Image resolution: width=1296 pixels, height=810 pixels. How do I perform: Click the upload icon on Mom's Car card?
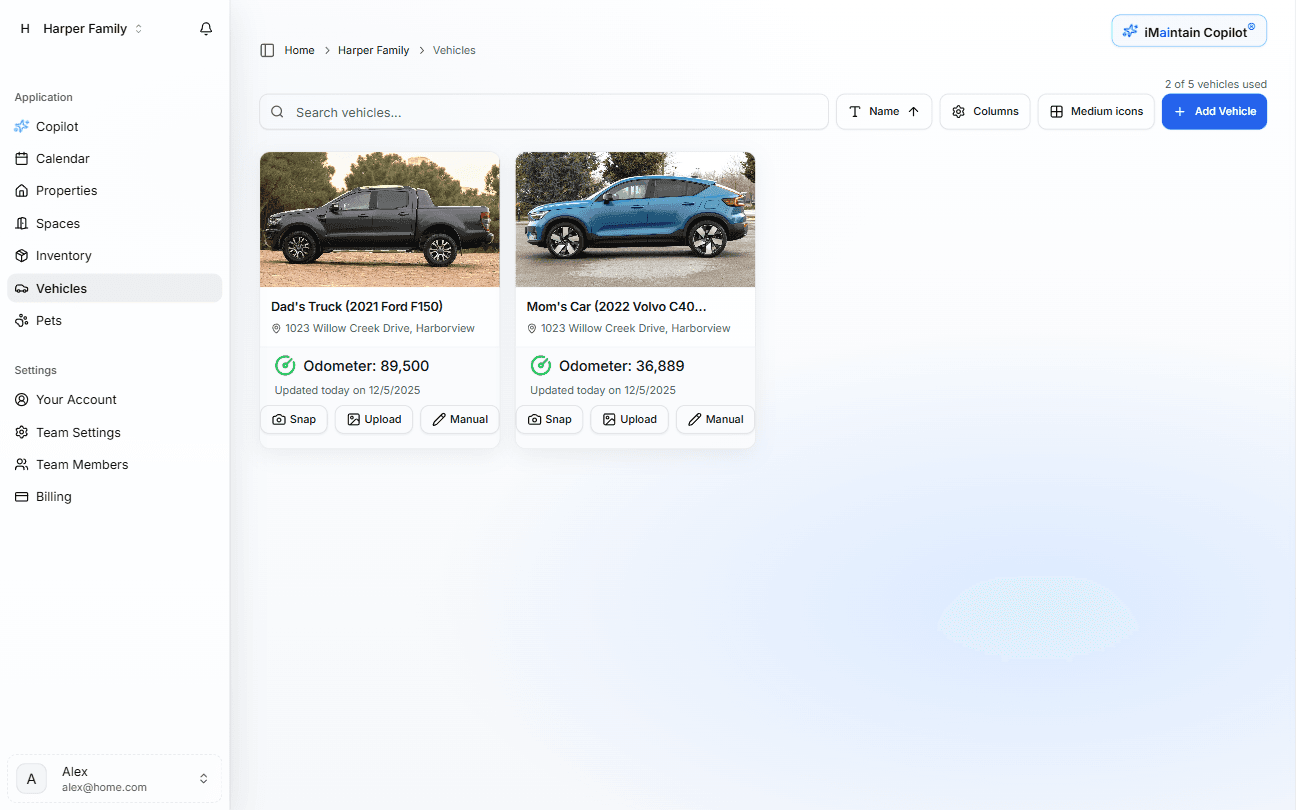pyautogui.click(x=607, y=419)
